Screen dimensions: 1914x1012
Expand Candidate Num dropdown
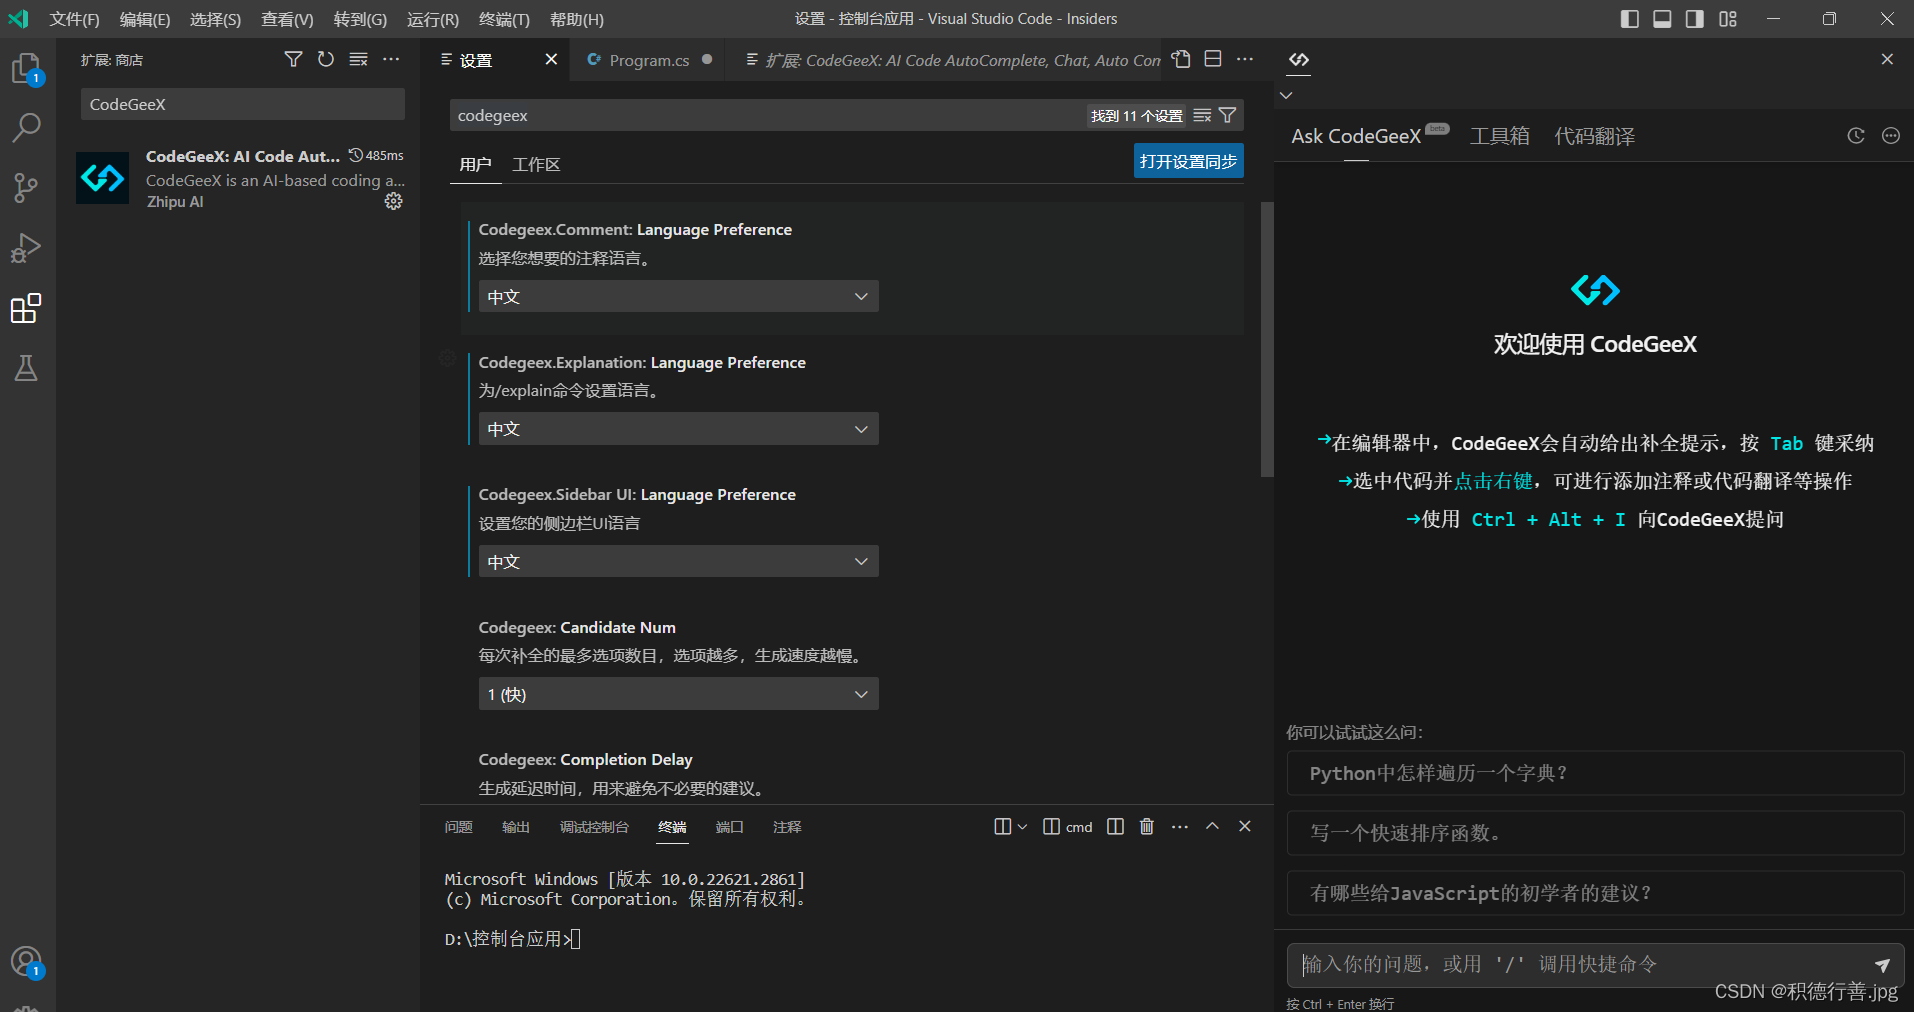pos(678,694)
